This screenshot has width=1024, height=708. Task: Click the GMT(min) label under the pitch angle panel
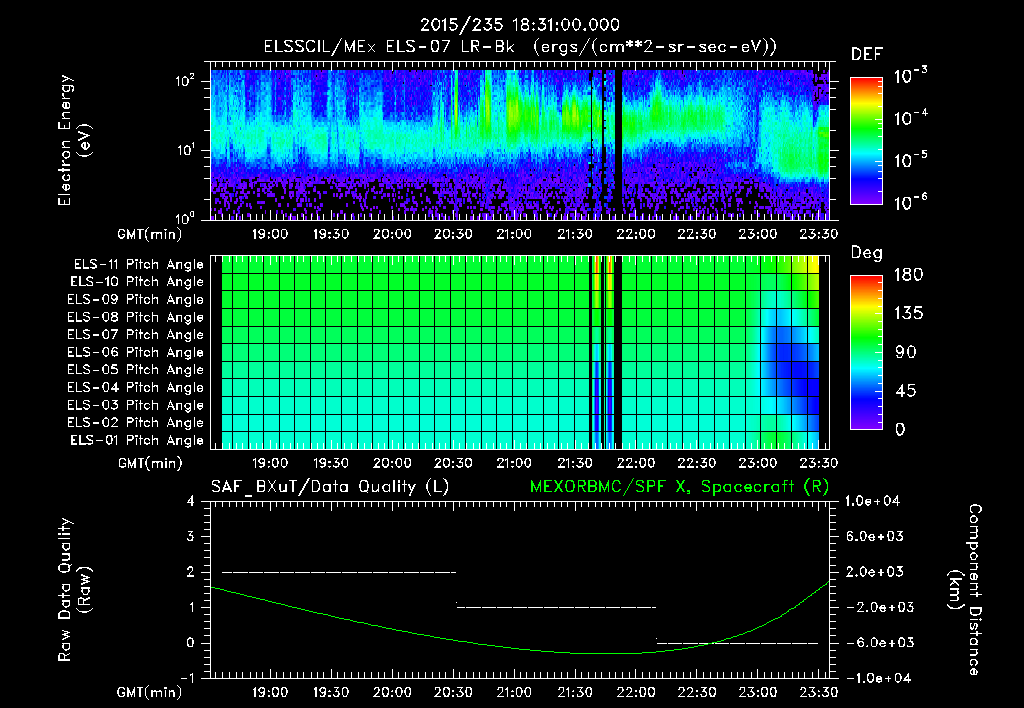point(150,464)
